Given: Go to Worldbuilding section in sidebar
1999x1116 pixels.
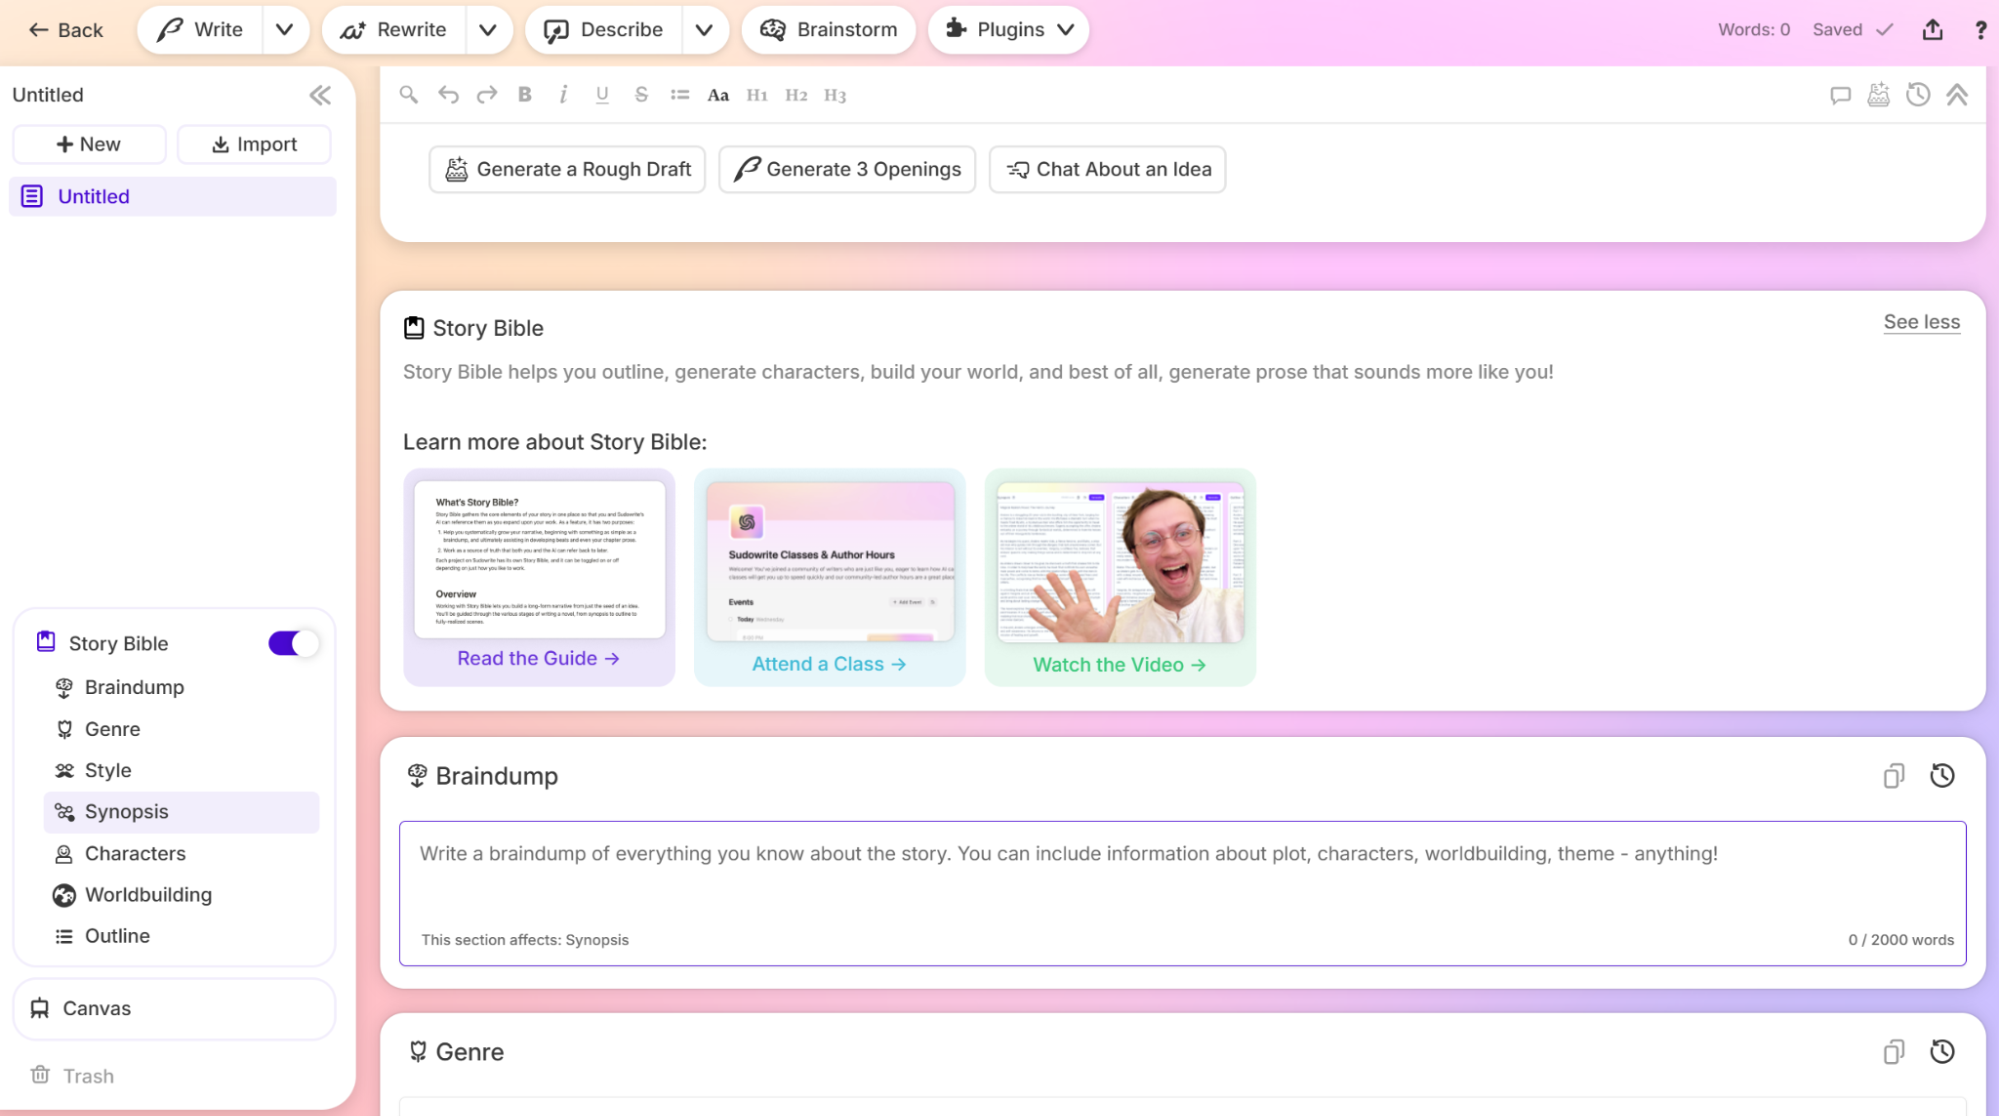Looking at the screenshot, I should (148, 895).
